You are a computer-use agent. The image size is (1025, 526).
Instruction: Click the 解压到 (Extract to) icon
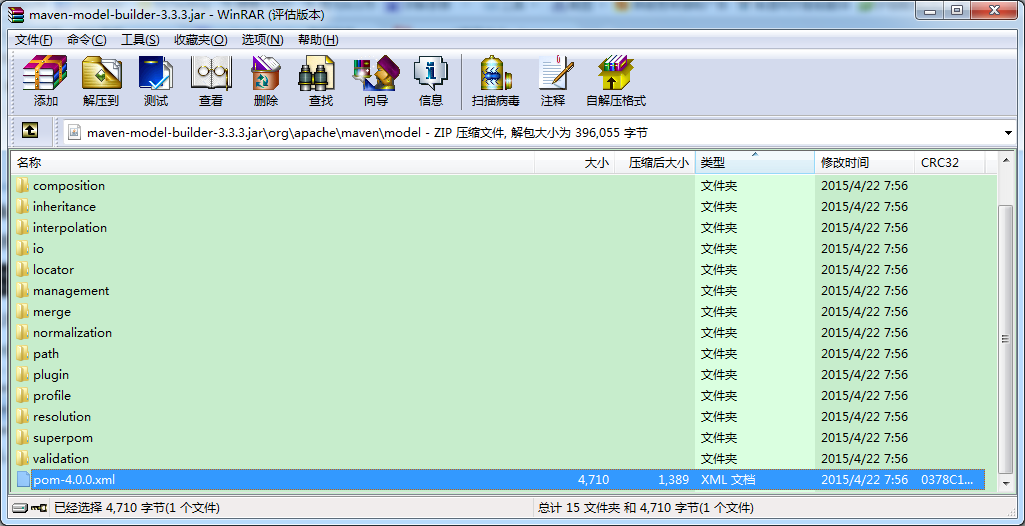[101, 82]
